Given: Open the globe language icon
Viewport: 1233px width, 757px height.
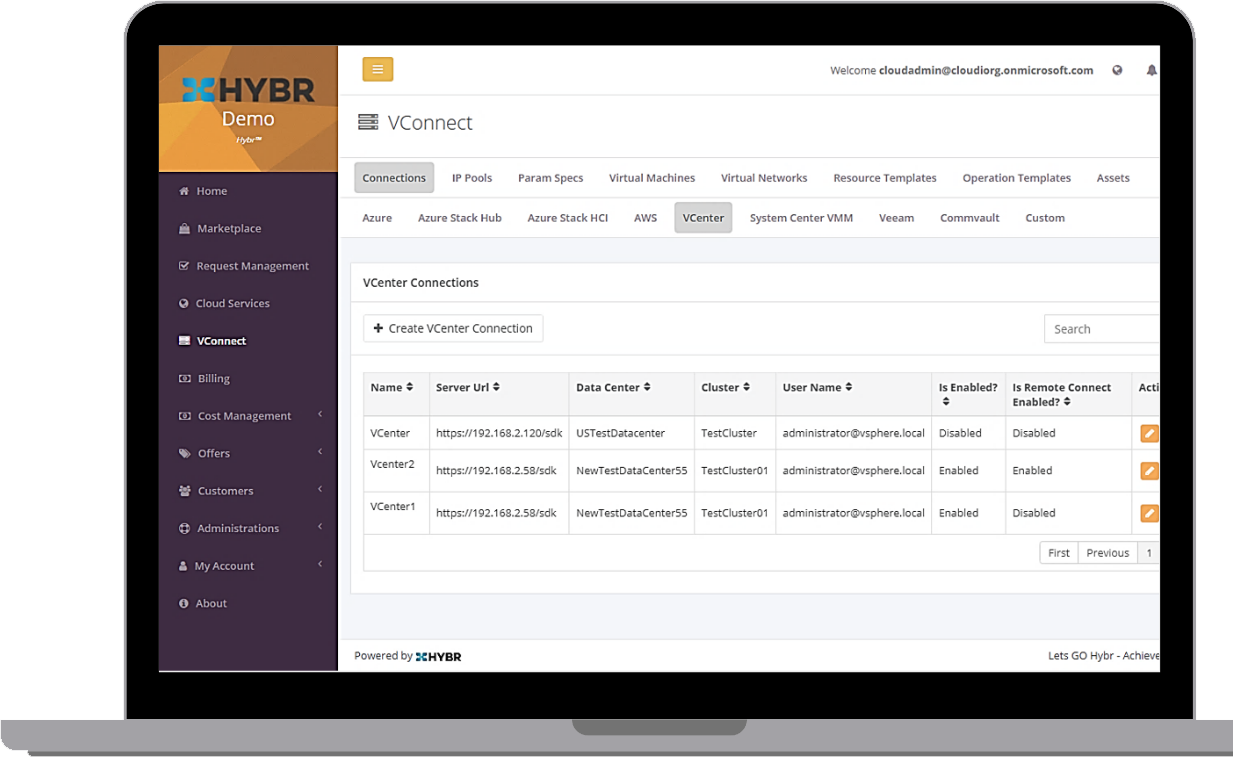Looking at the screenshot, I should (1117, 71).
